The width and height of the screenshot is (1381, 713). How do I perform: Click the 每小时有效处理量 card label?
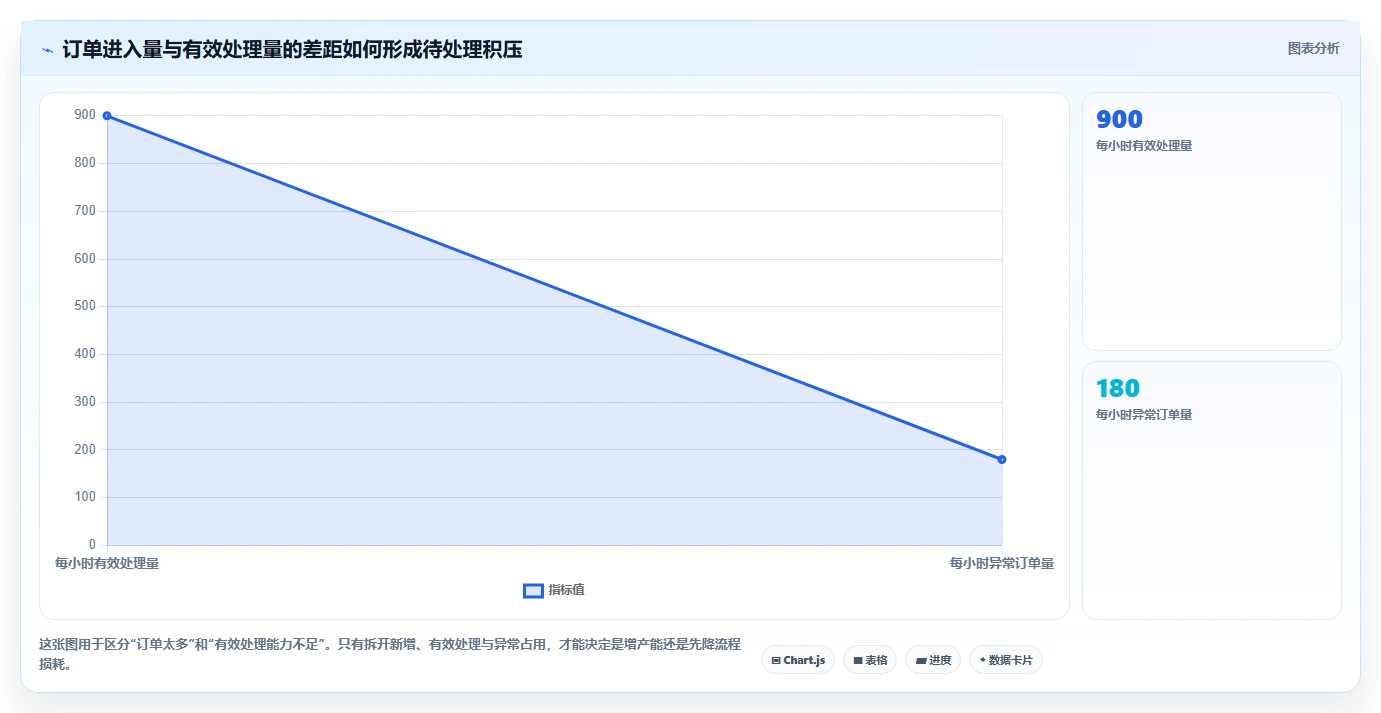1144,146
